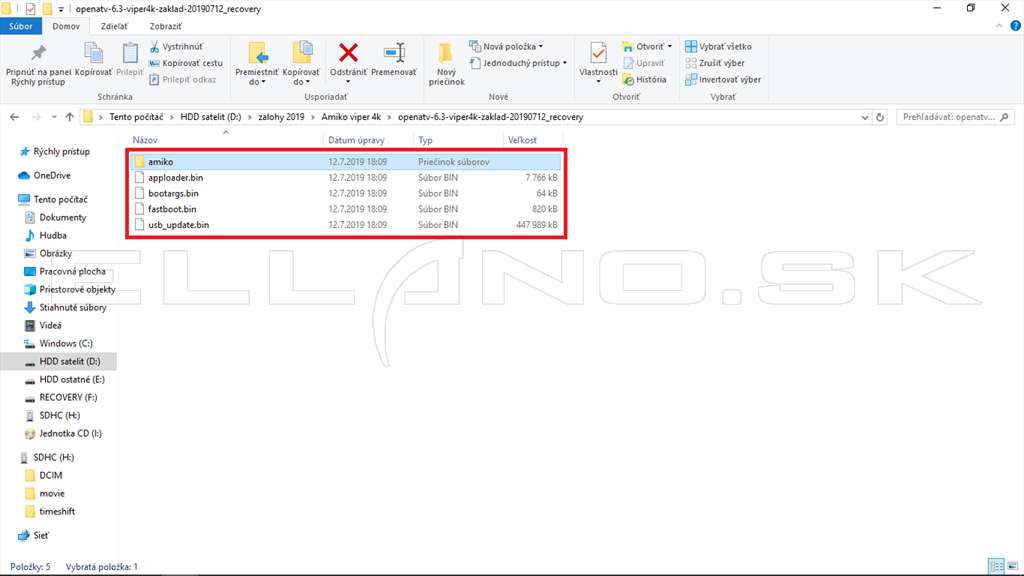Click Prilepiť odkaz
Viewport: 1024px width, 576px height.
[183, 79]
